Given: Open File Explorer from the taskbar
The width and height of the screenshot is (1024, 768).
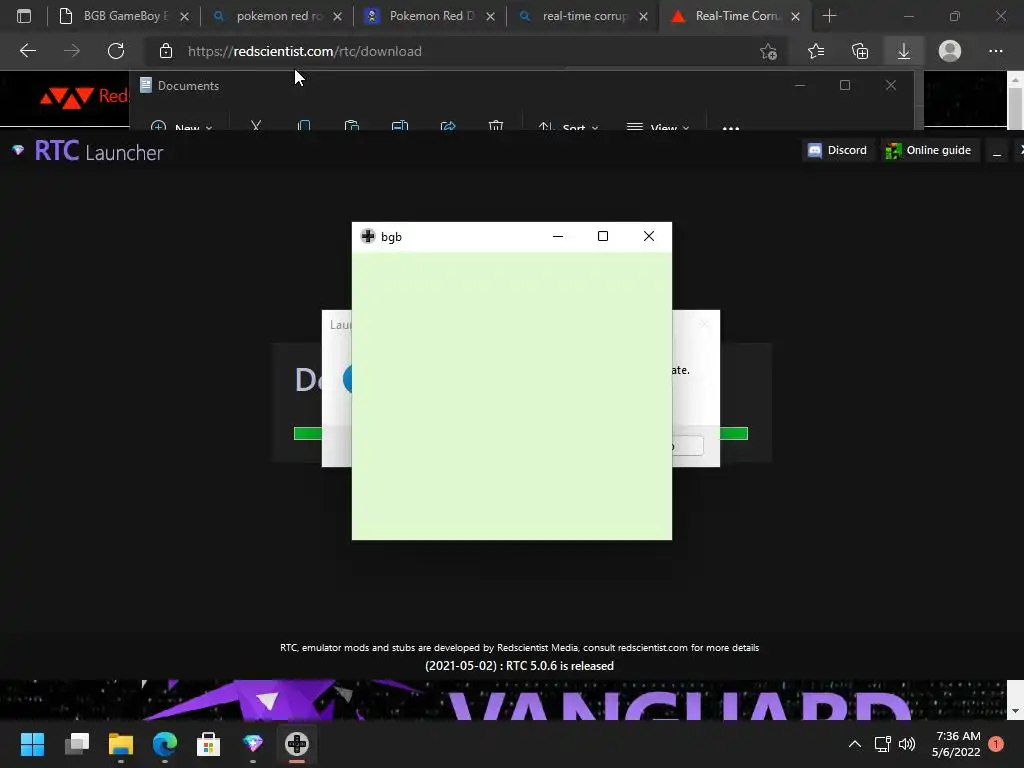Looking at the screenshot, I should coord(121,744).
